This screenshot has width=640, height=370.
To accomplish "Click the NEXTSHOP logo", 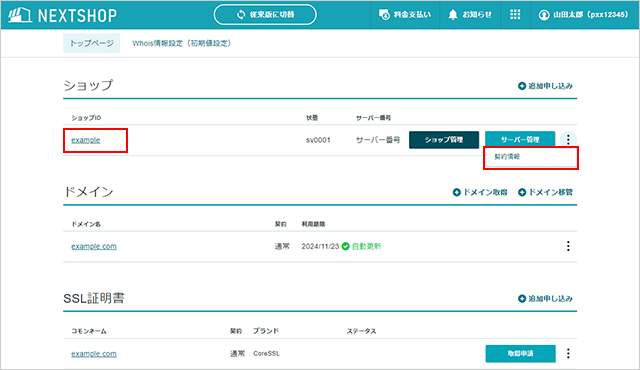I will 62,15.
